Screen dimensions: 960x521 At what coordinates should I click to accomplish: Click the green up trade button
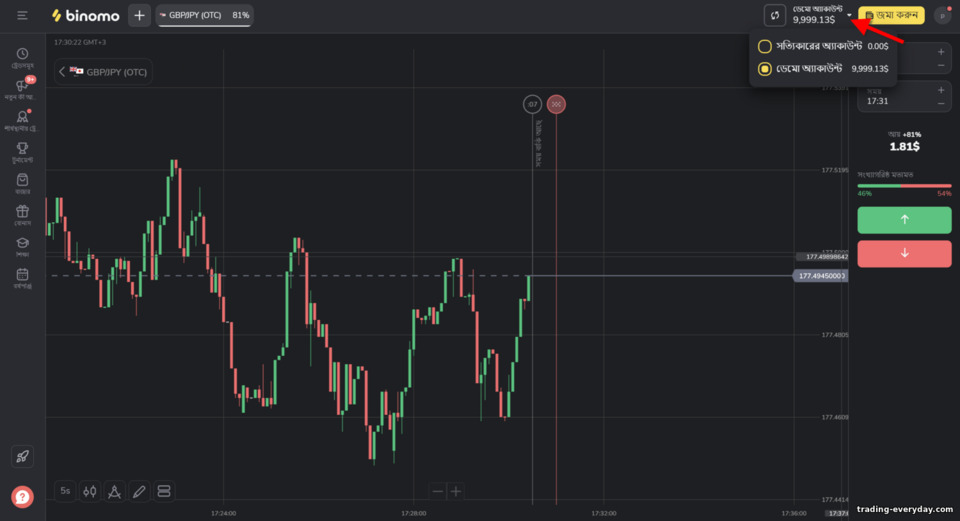(904, 220)
